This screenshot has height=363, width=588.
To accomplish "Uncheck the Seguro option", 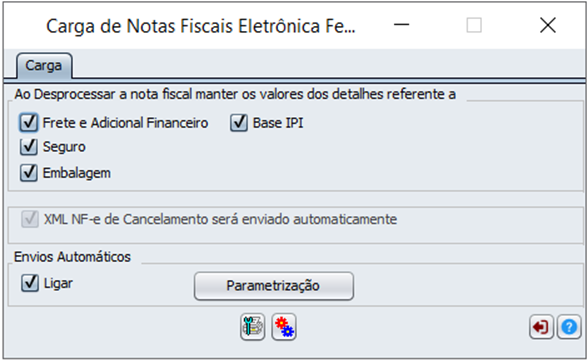I will [29, 147].
